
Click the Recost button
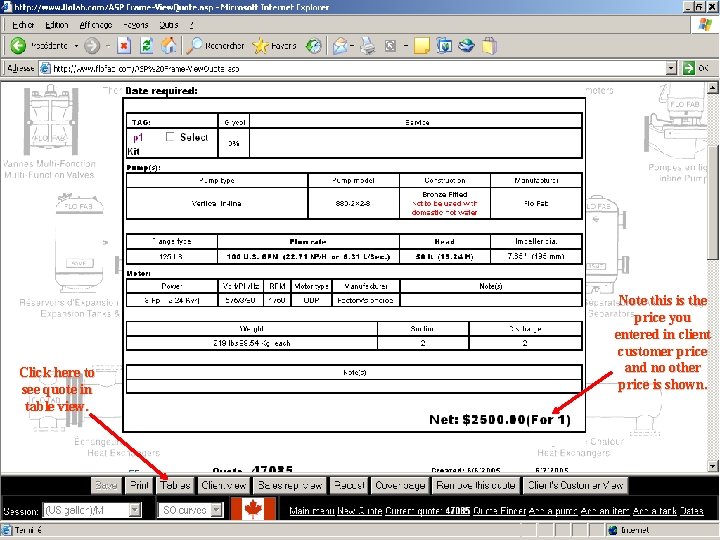click(349, 485)
